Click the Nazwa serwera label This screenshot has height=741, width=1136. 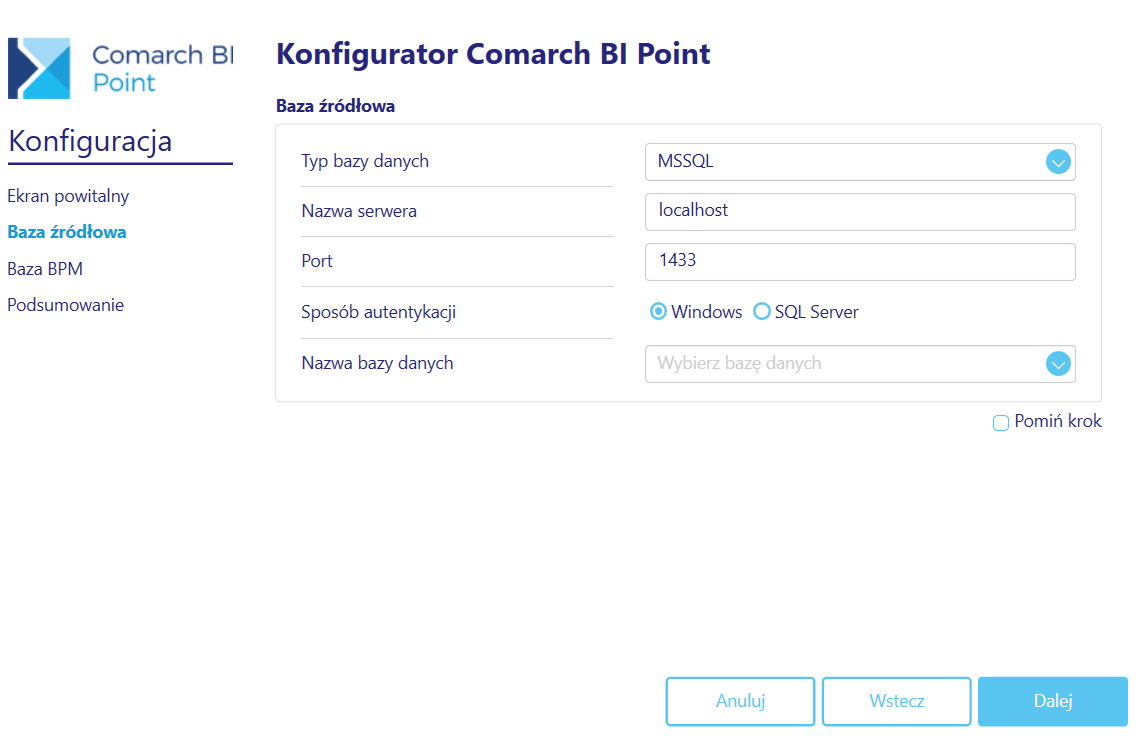tap(359, 212)
